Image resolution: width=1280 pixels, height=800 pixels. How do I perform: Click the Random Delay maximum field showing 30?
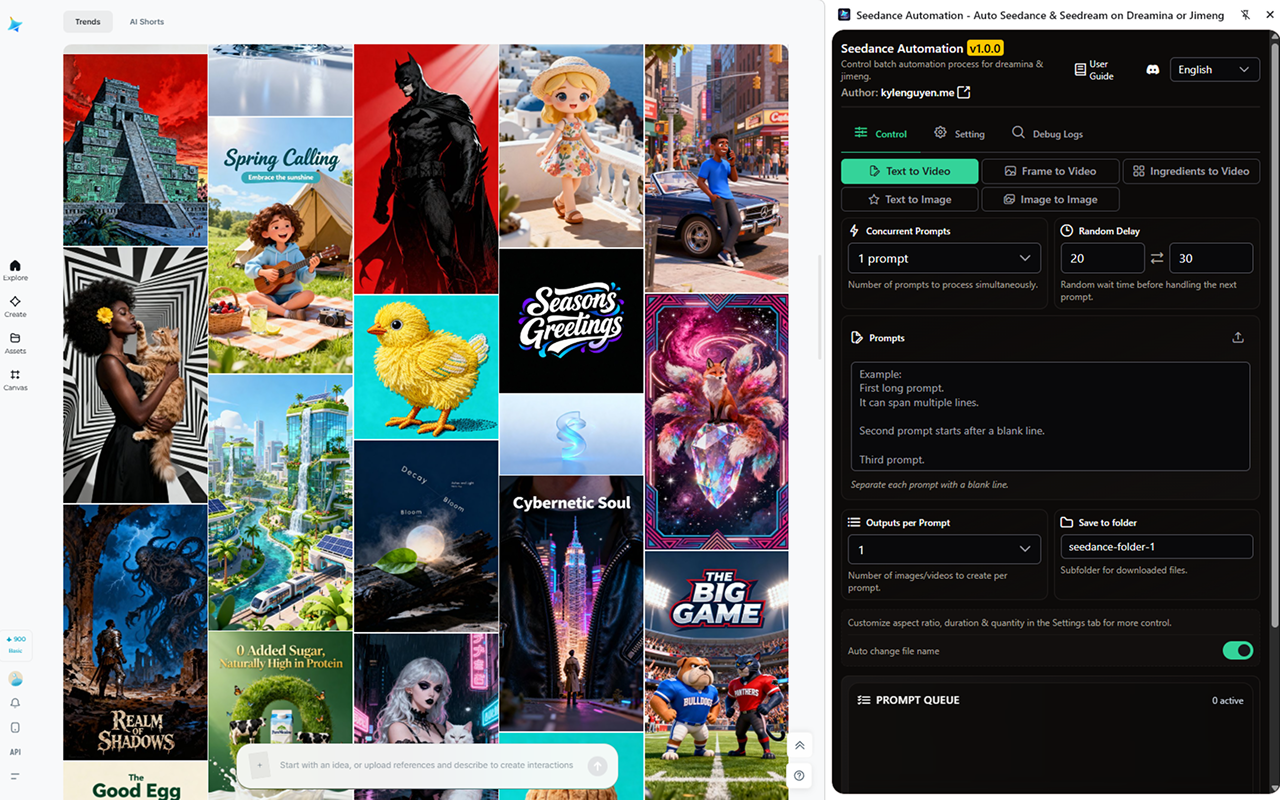(1211, 258)
